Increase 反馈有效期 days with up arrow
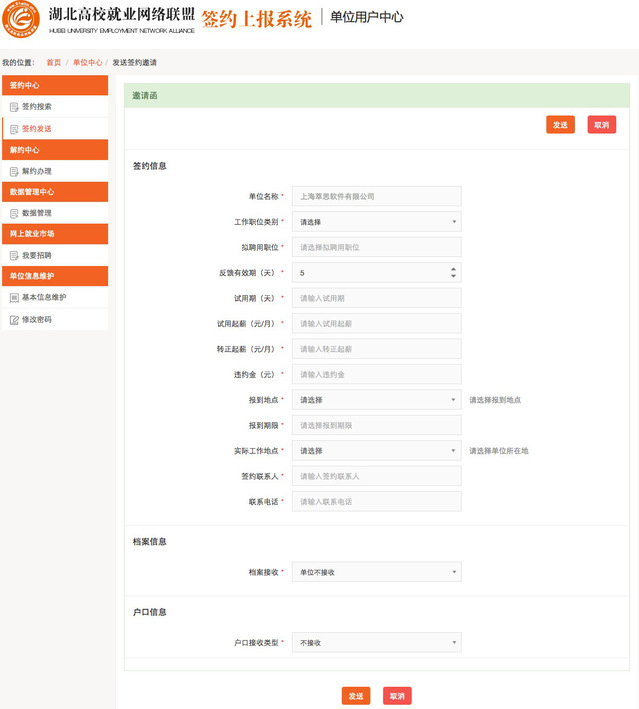639x709 pixels. (454, 268)
